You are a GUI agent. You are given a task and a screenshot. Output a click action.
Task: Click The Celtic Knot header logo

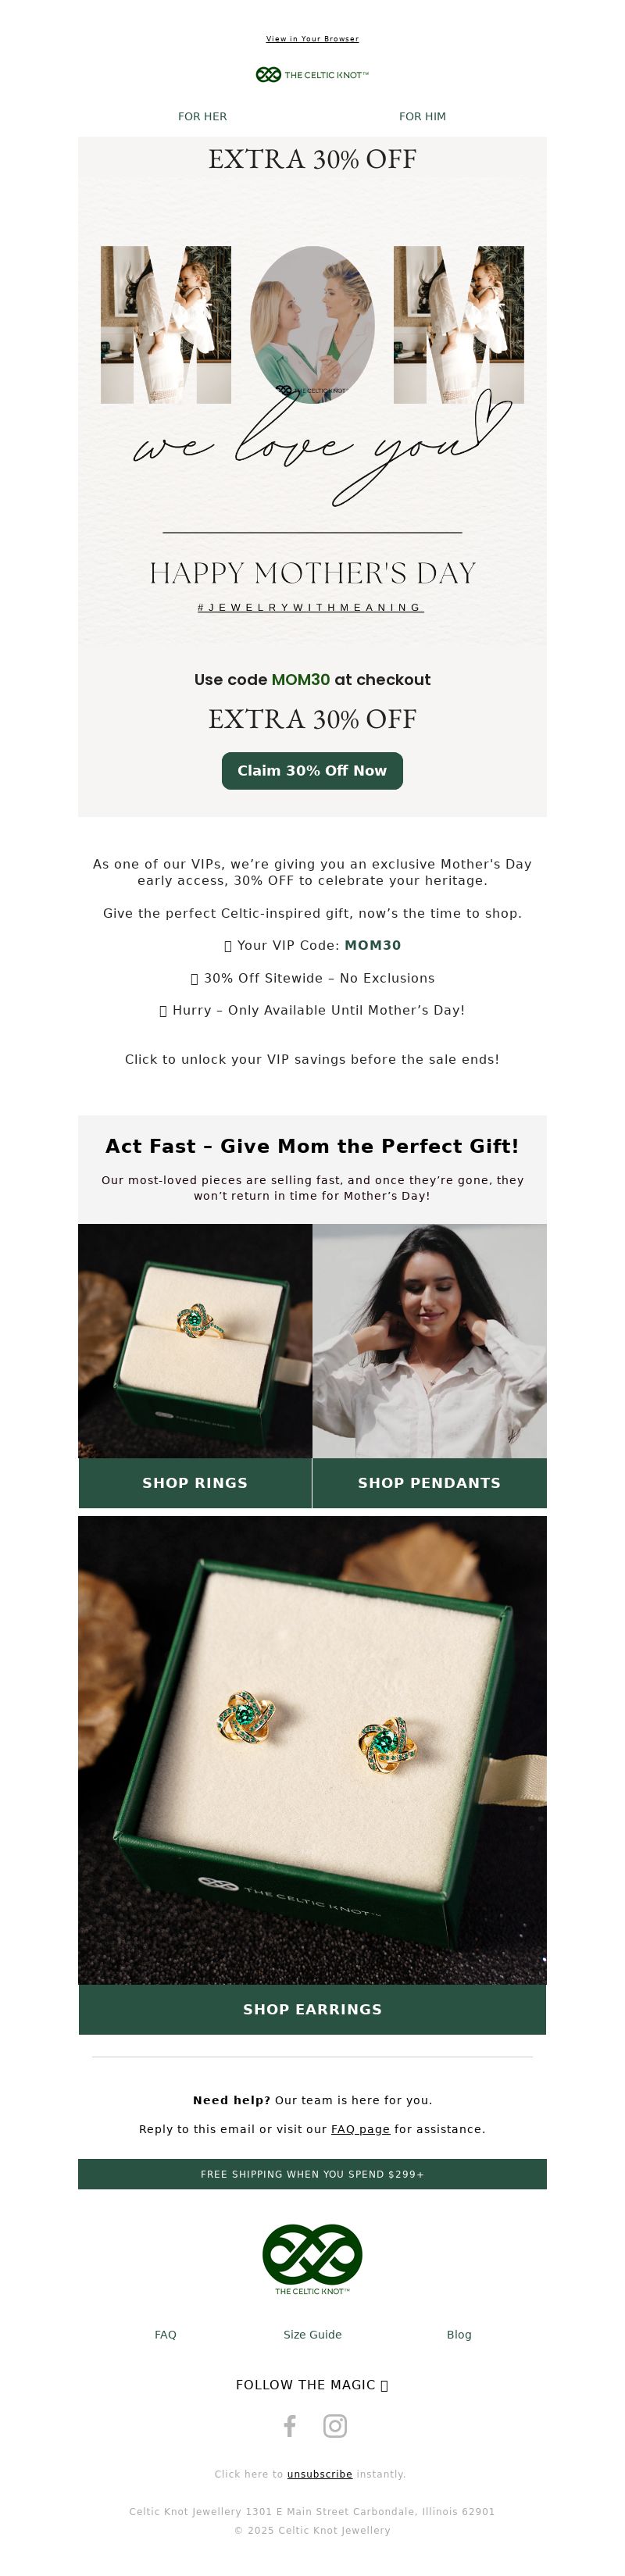312,75
